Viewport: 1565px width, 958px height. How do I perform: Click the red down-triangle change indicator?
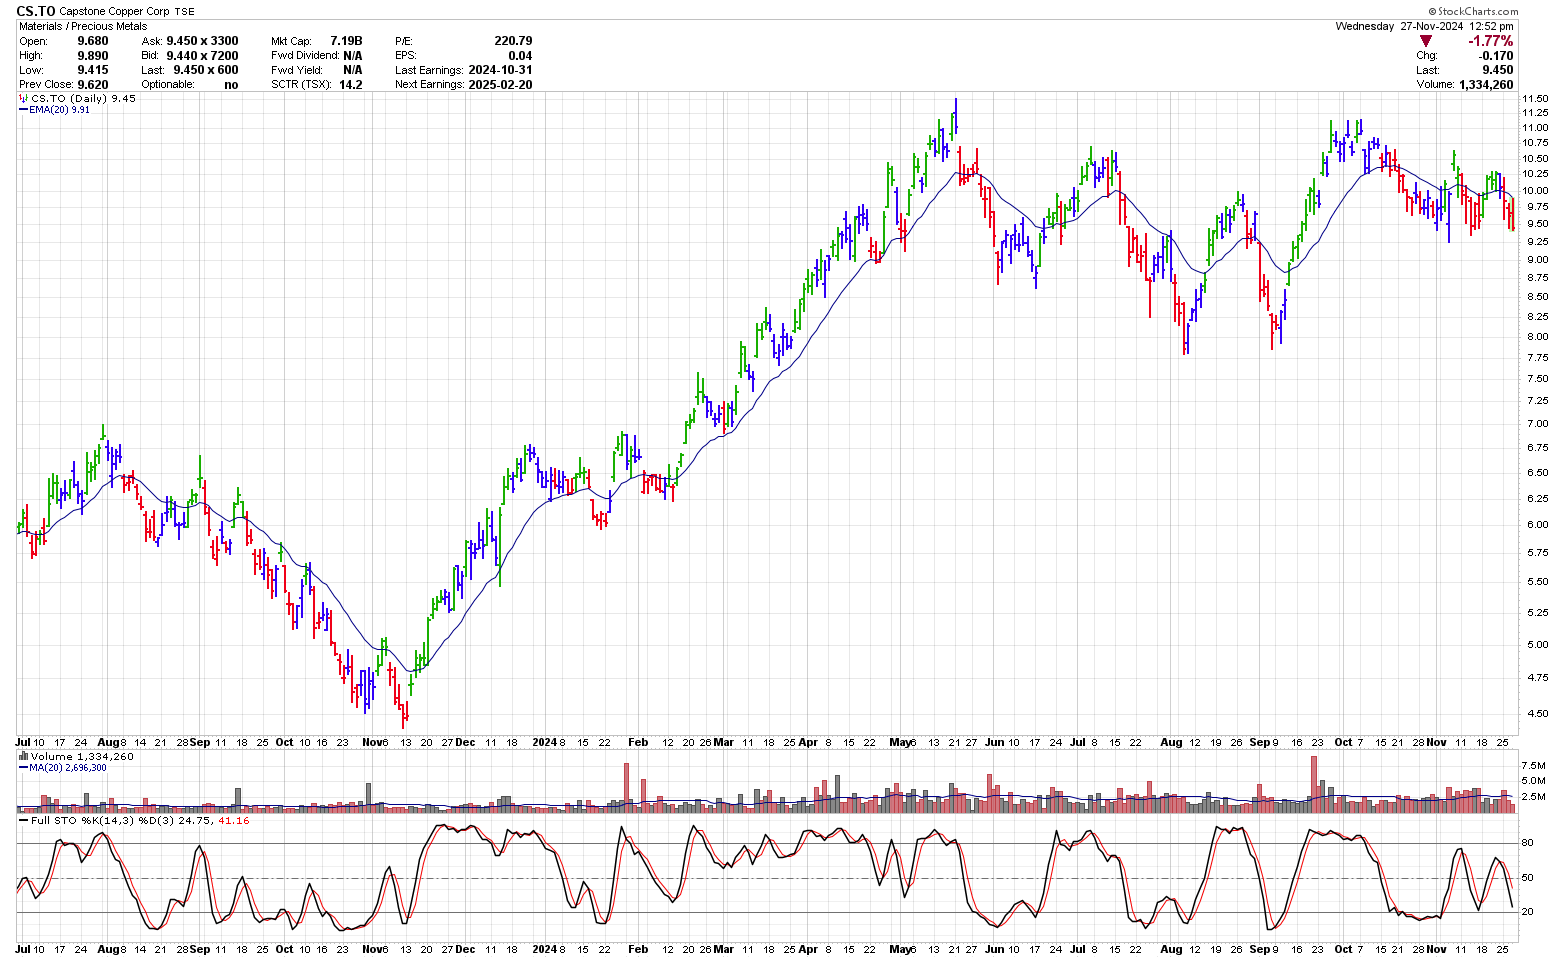click(1426, 41)
